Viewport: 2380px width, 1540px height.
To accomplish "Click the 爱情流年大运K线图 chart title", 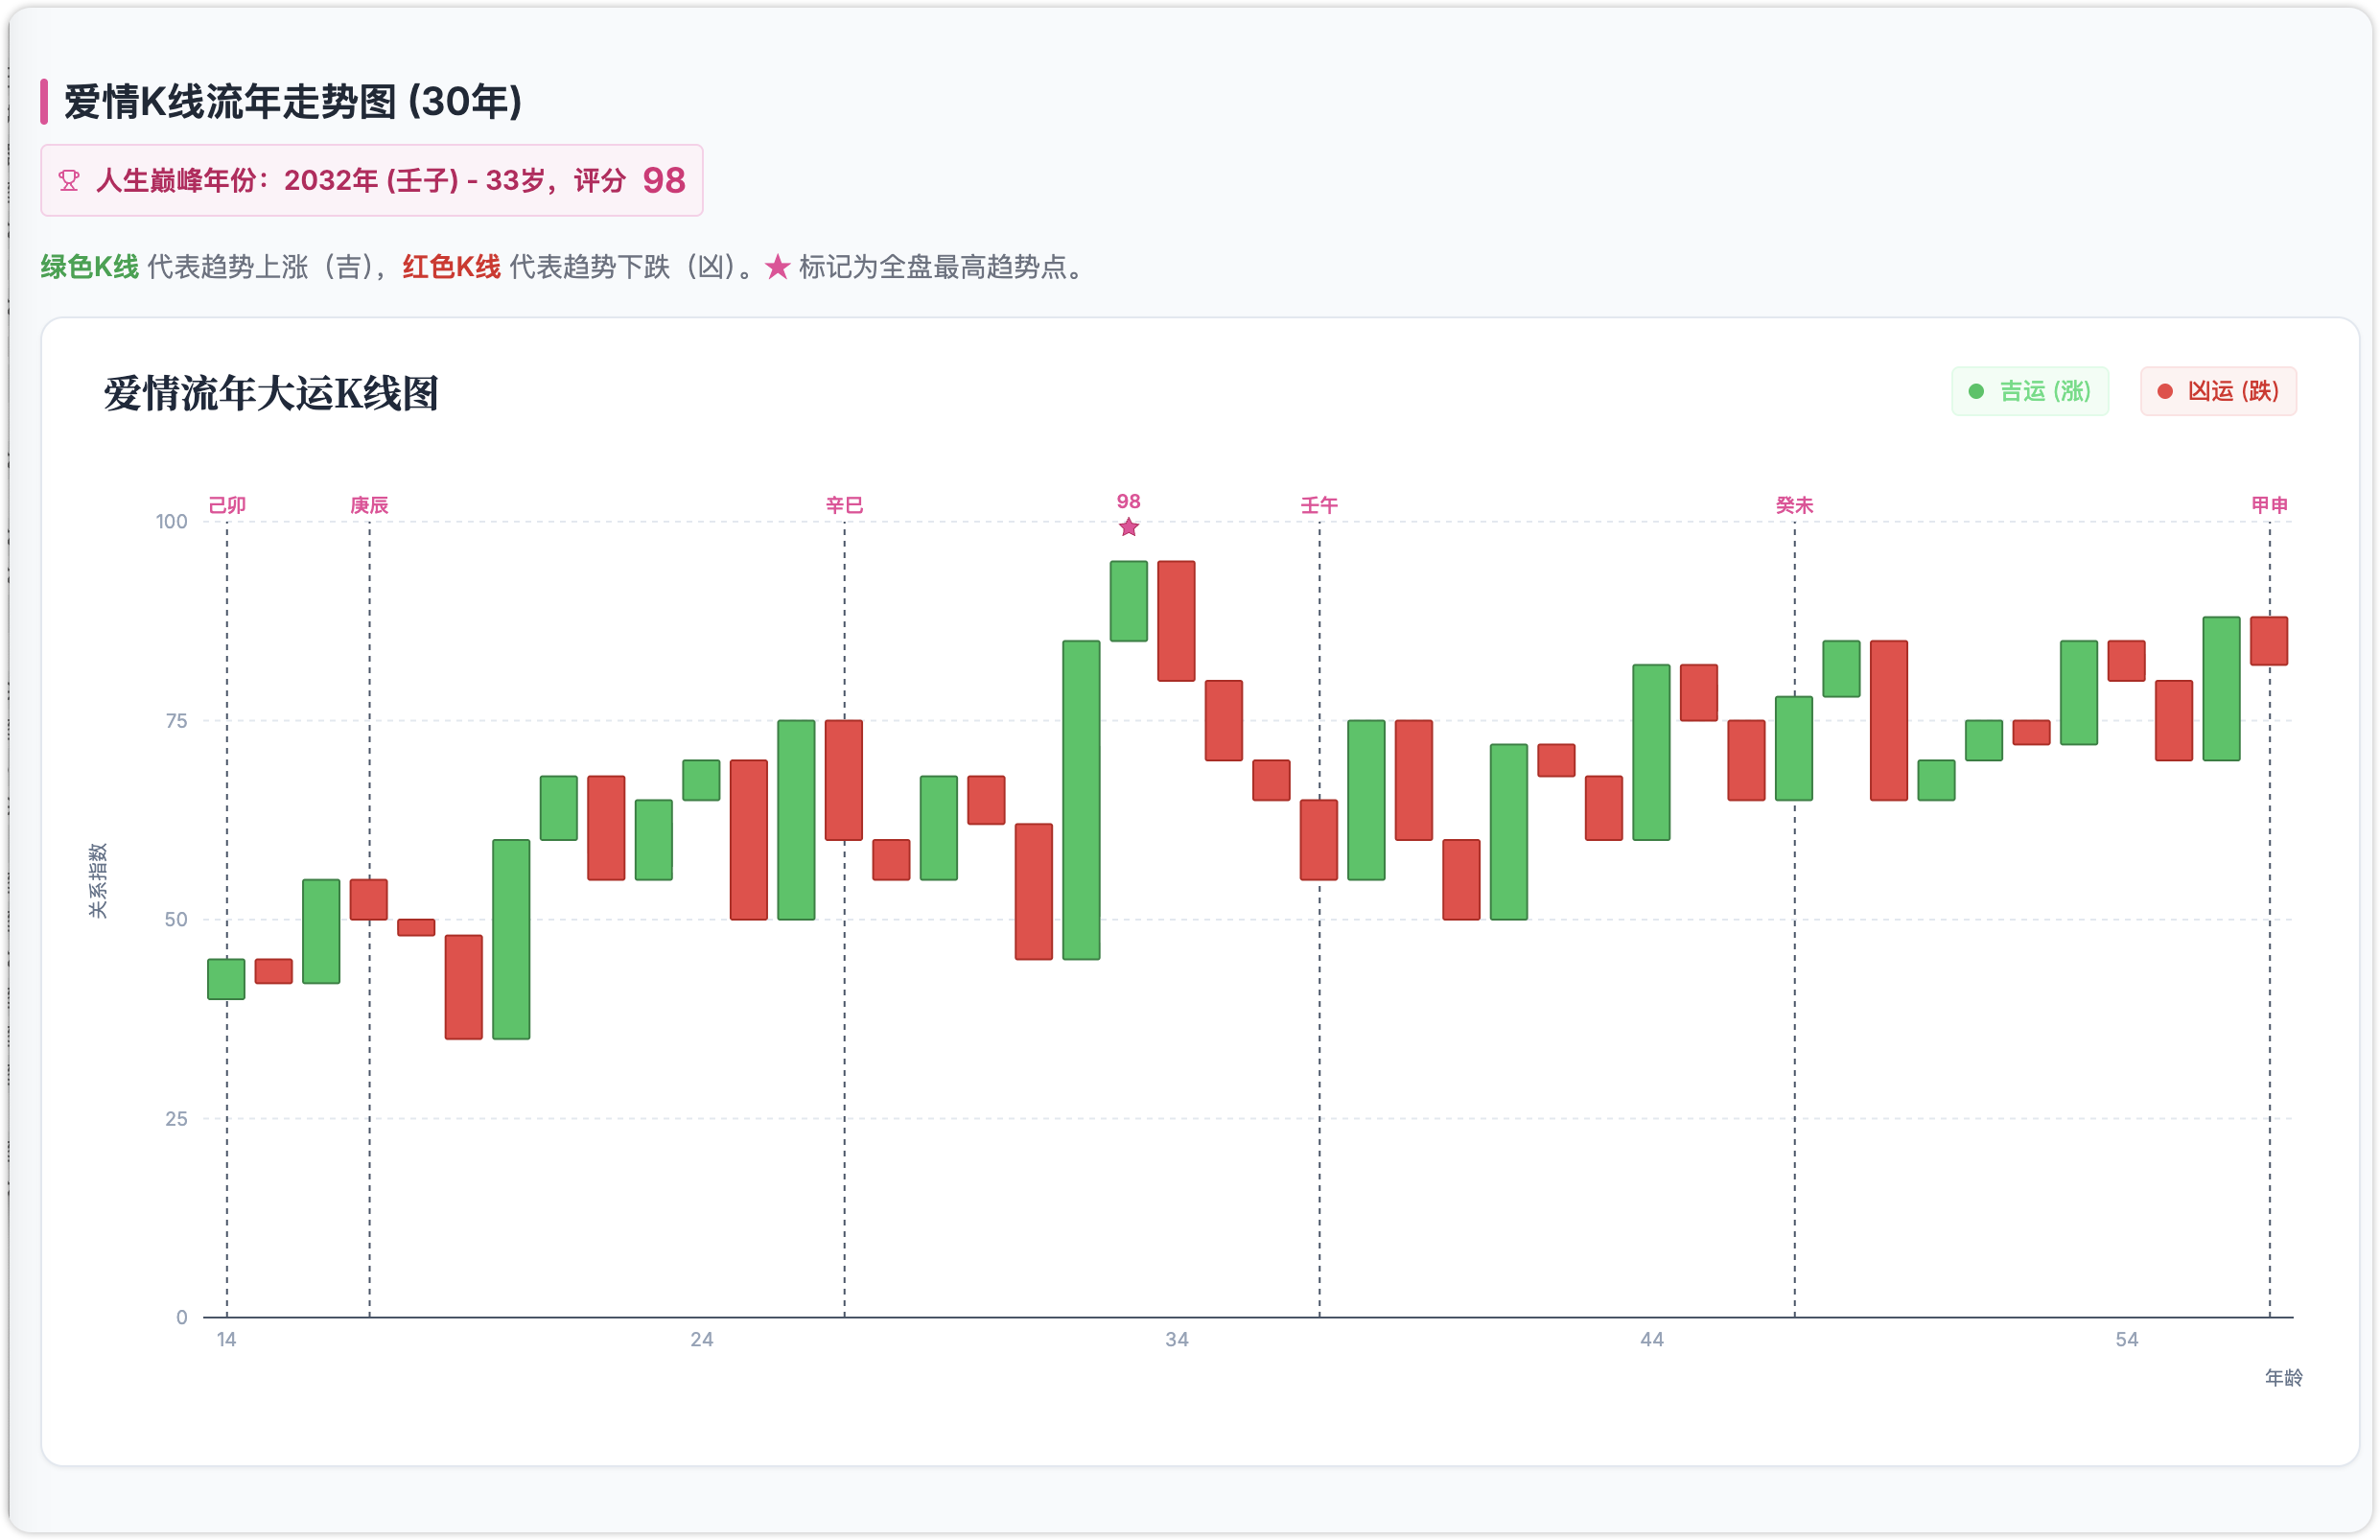I will point(271,393).
